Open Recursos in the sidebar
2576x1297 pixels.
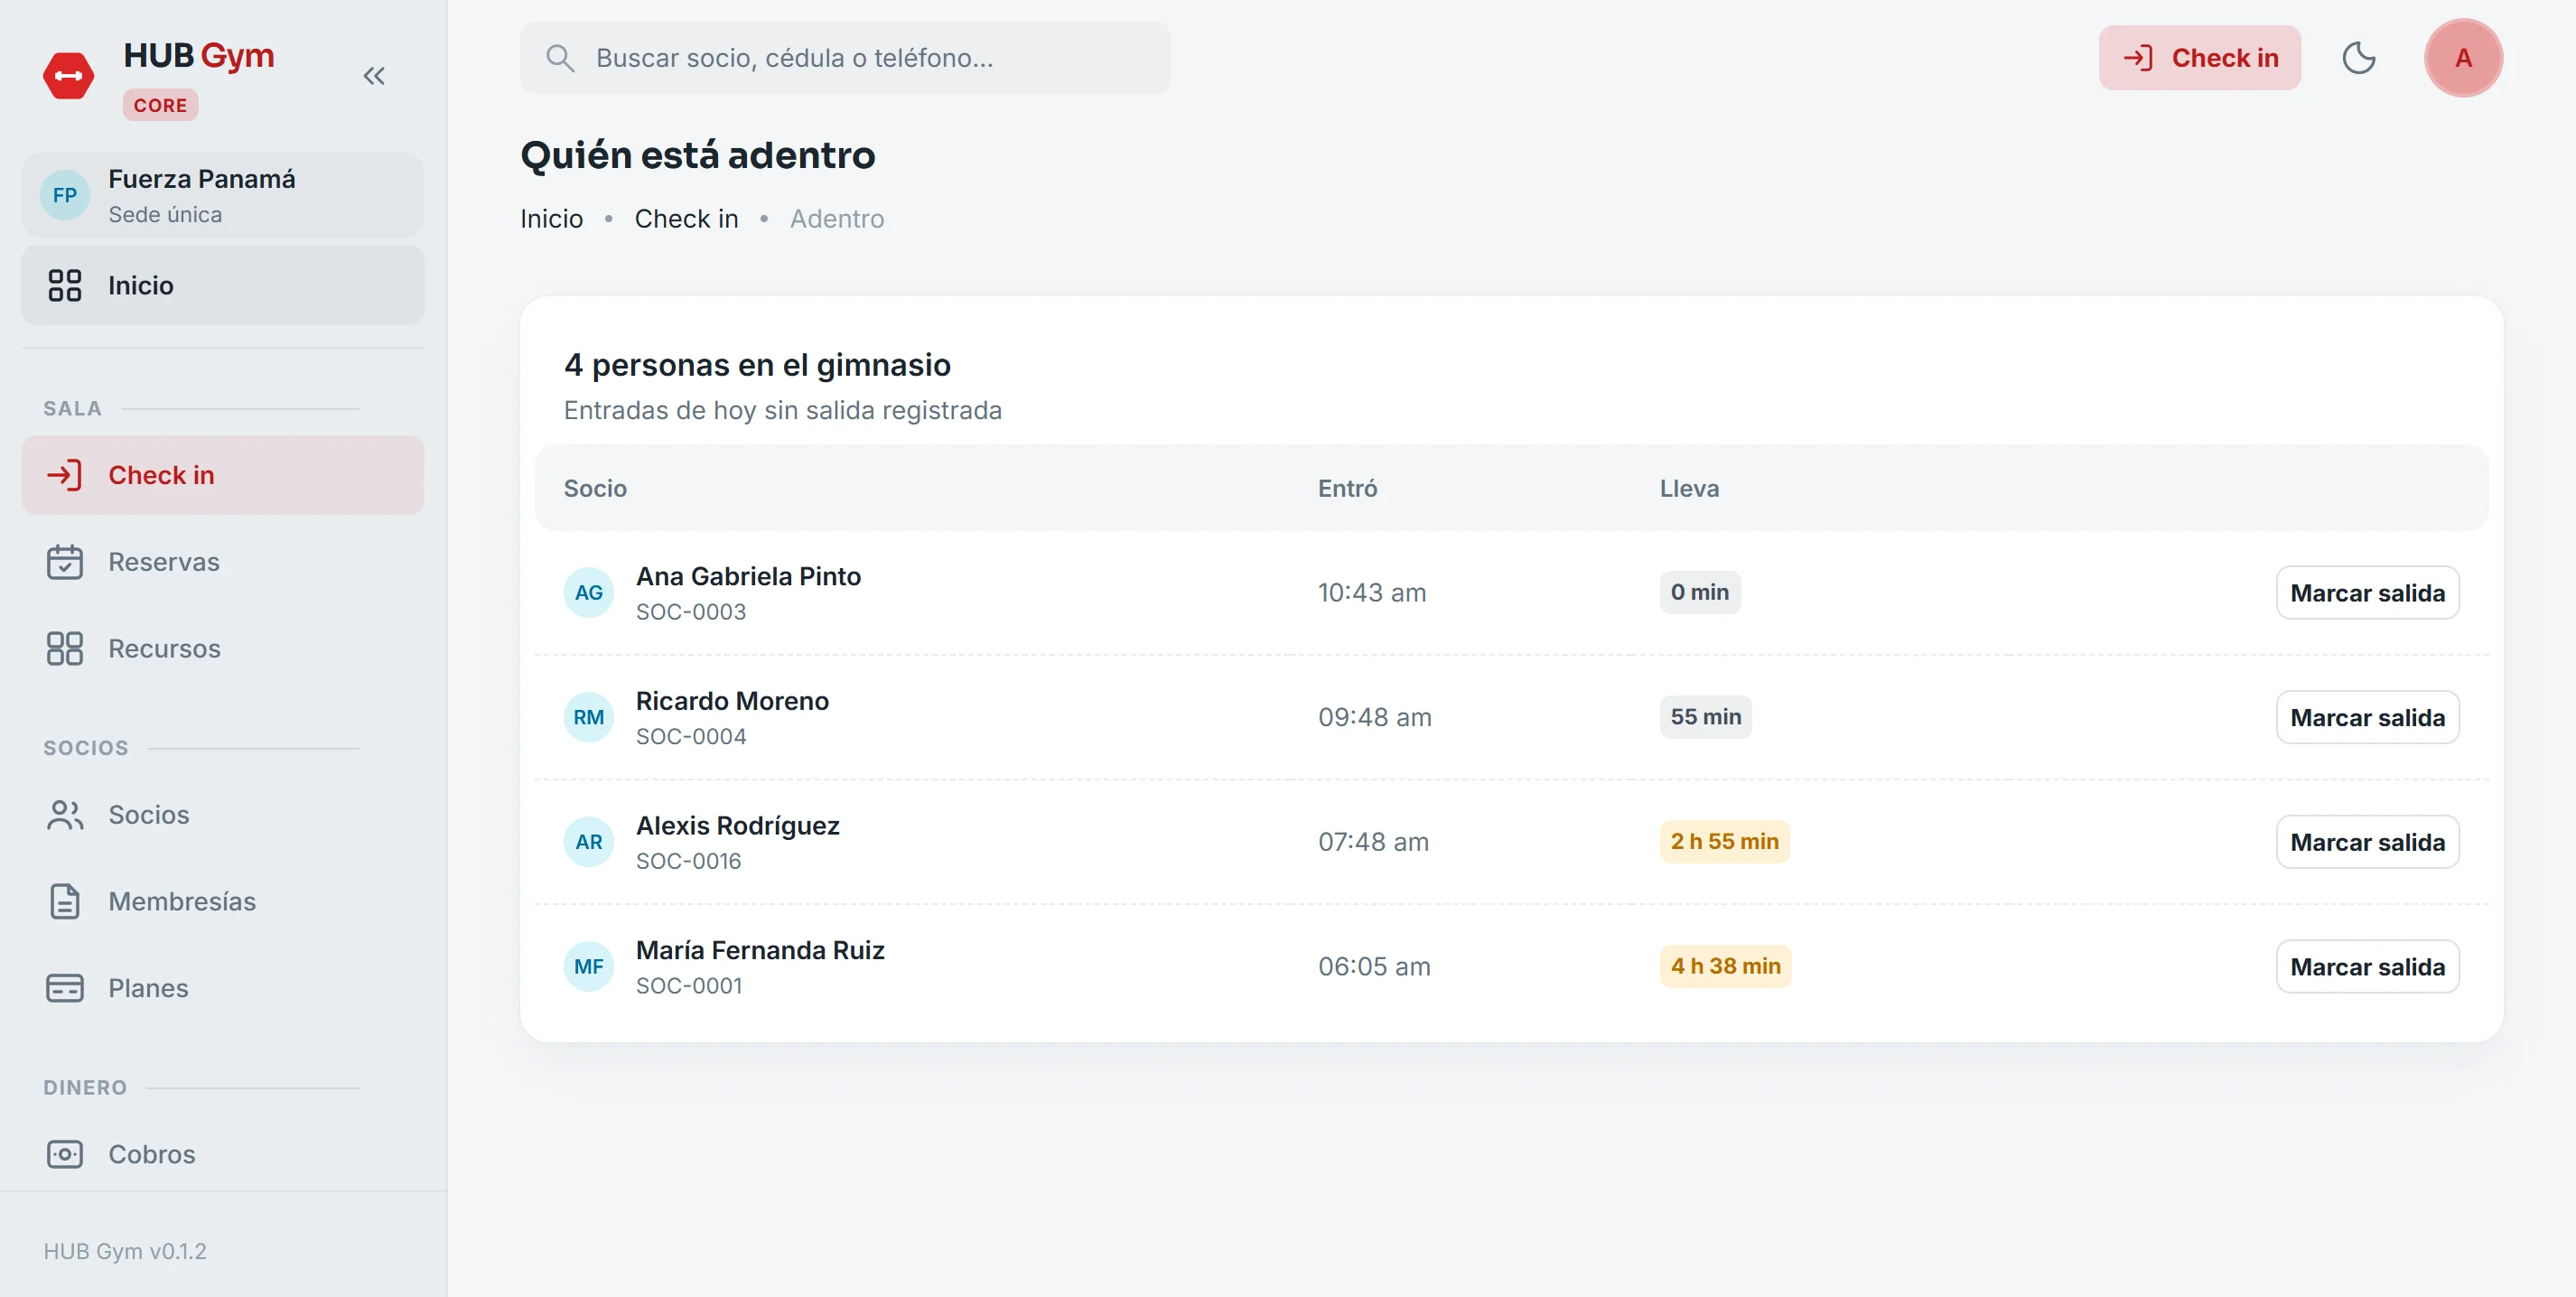[x=223, y=648]
